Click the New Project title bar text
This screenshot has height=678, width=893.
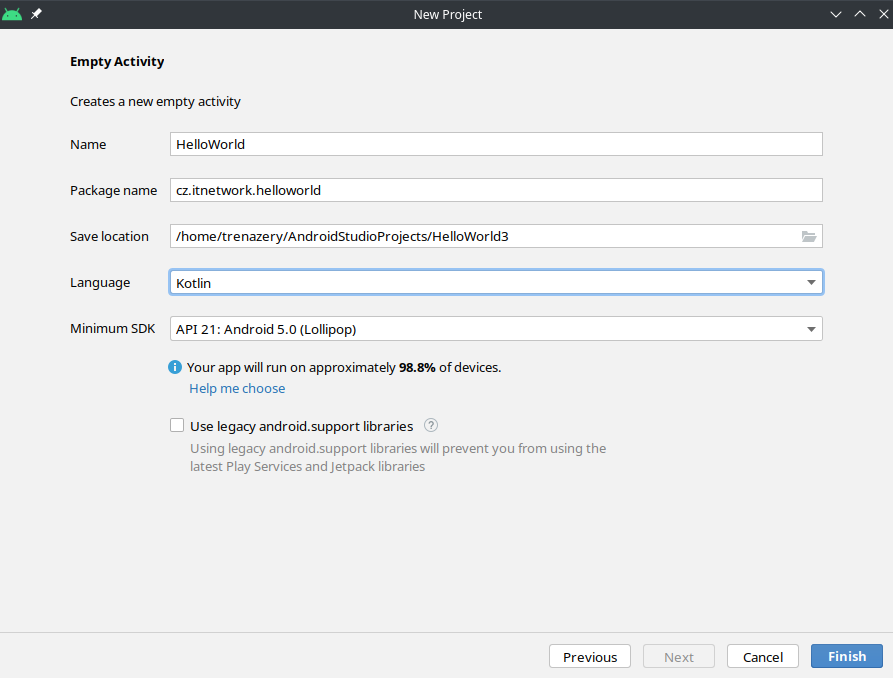(447, 14)
